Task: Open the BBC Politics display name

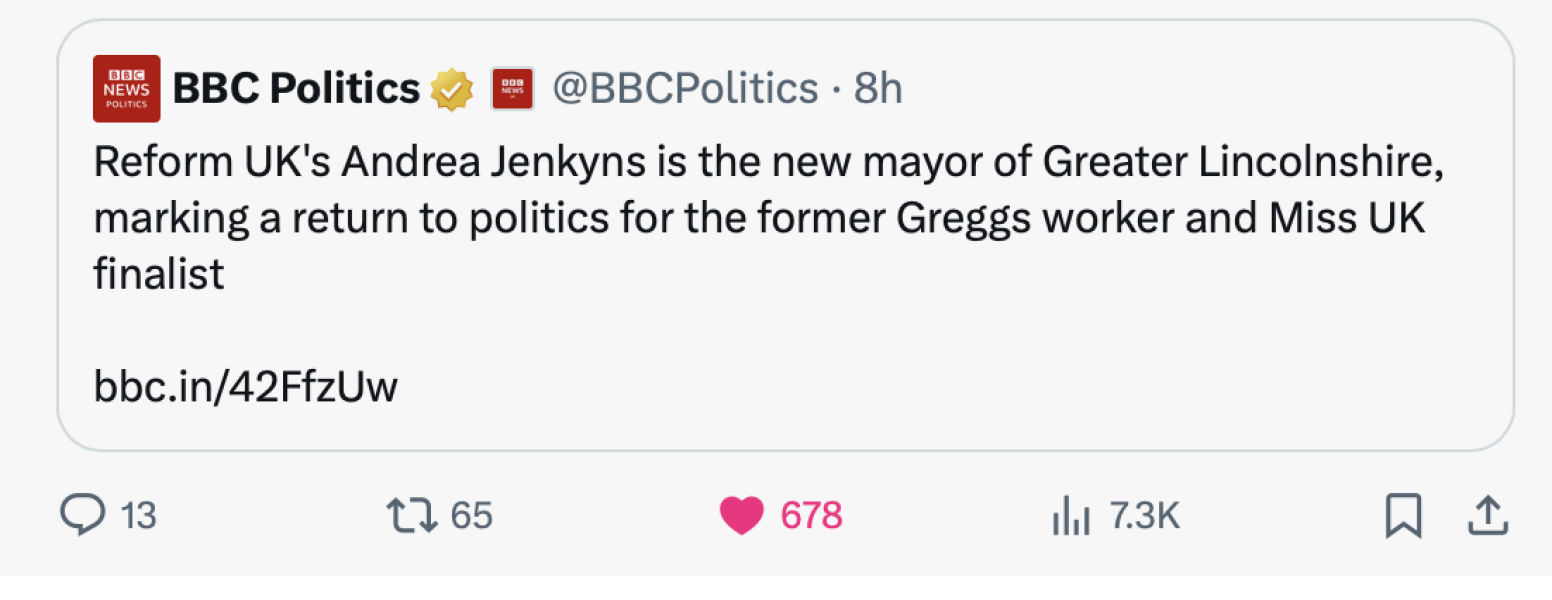Action: (296, 87)
